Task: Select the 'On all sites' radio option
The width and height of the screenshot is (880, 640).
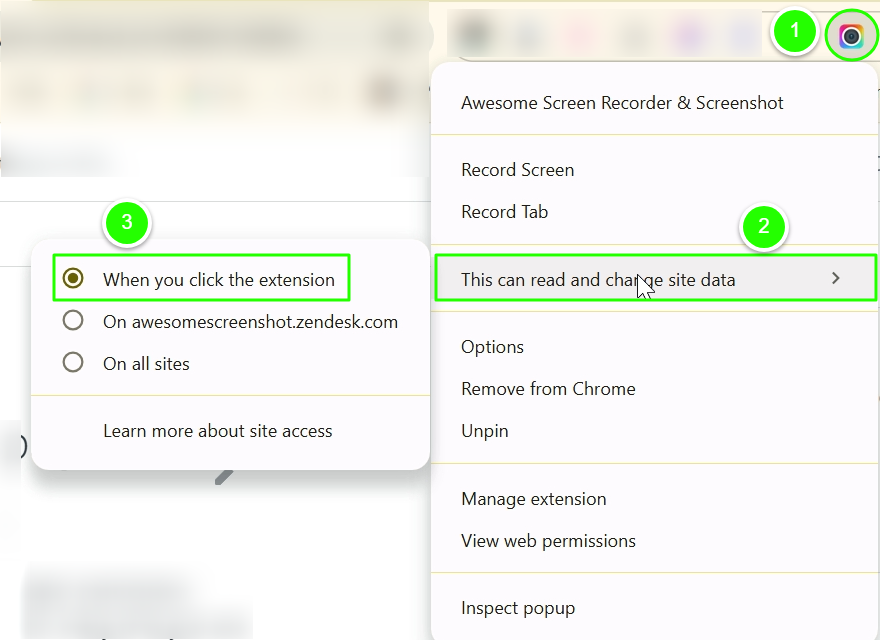Action: point(73,363)
